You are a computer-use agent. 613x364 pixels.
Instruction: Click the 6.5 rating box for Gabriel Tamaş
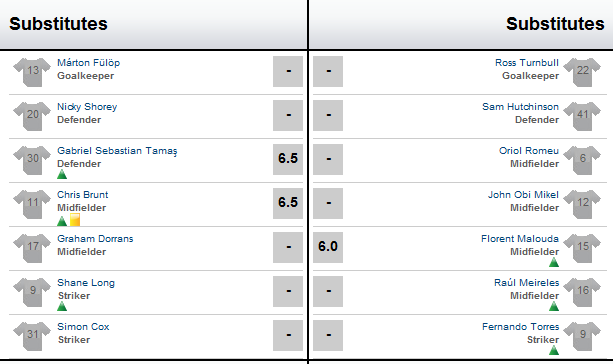288,159
